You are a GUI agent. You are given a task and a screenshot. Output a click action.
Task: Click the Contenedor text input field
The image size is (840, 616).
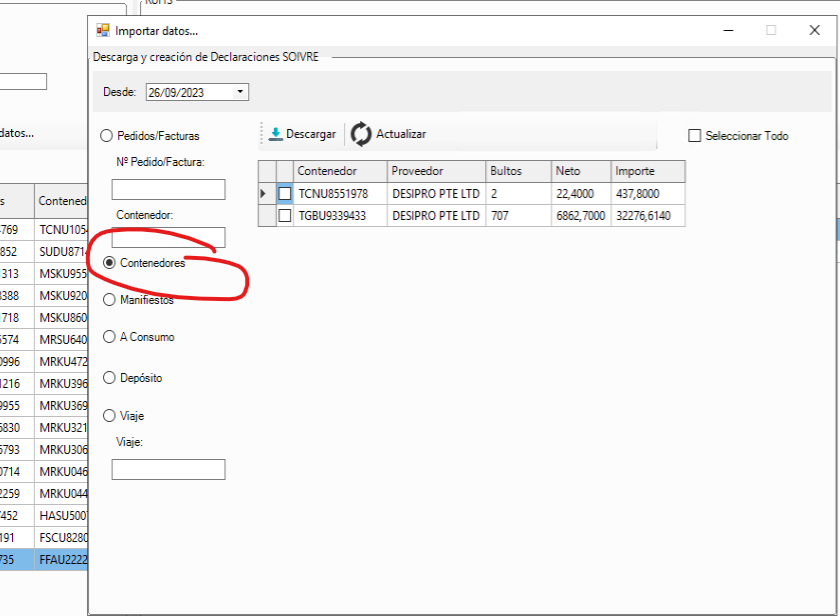(x=168, y=236)
